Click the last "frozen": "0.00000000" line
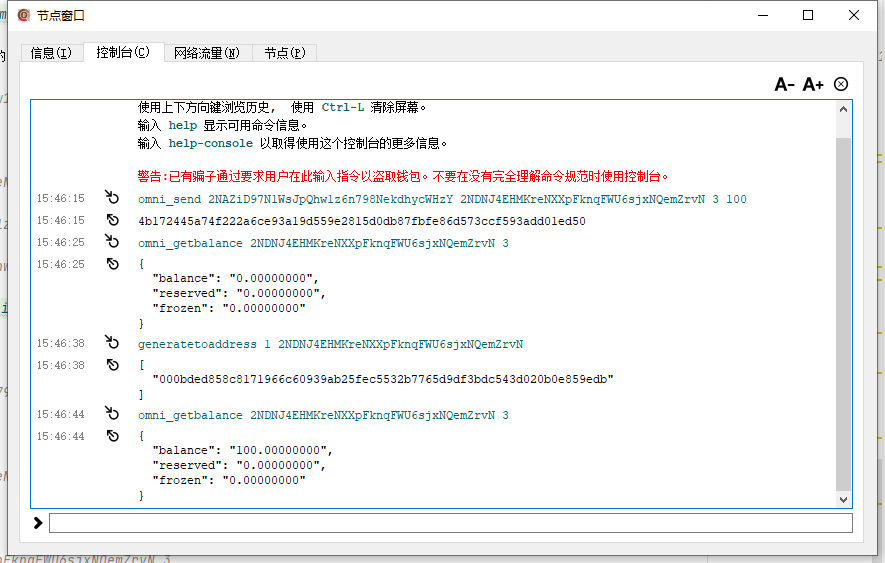Screen dimensions: 885x563 [229, 481]
